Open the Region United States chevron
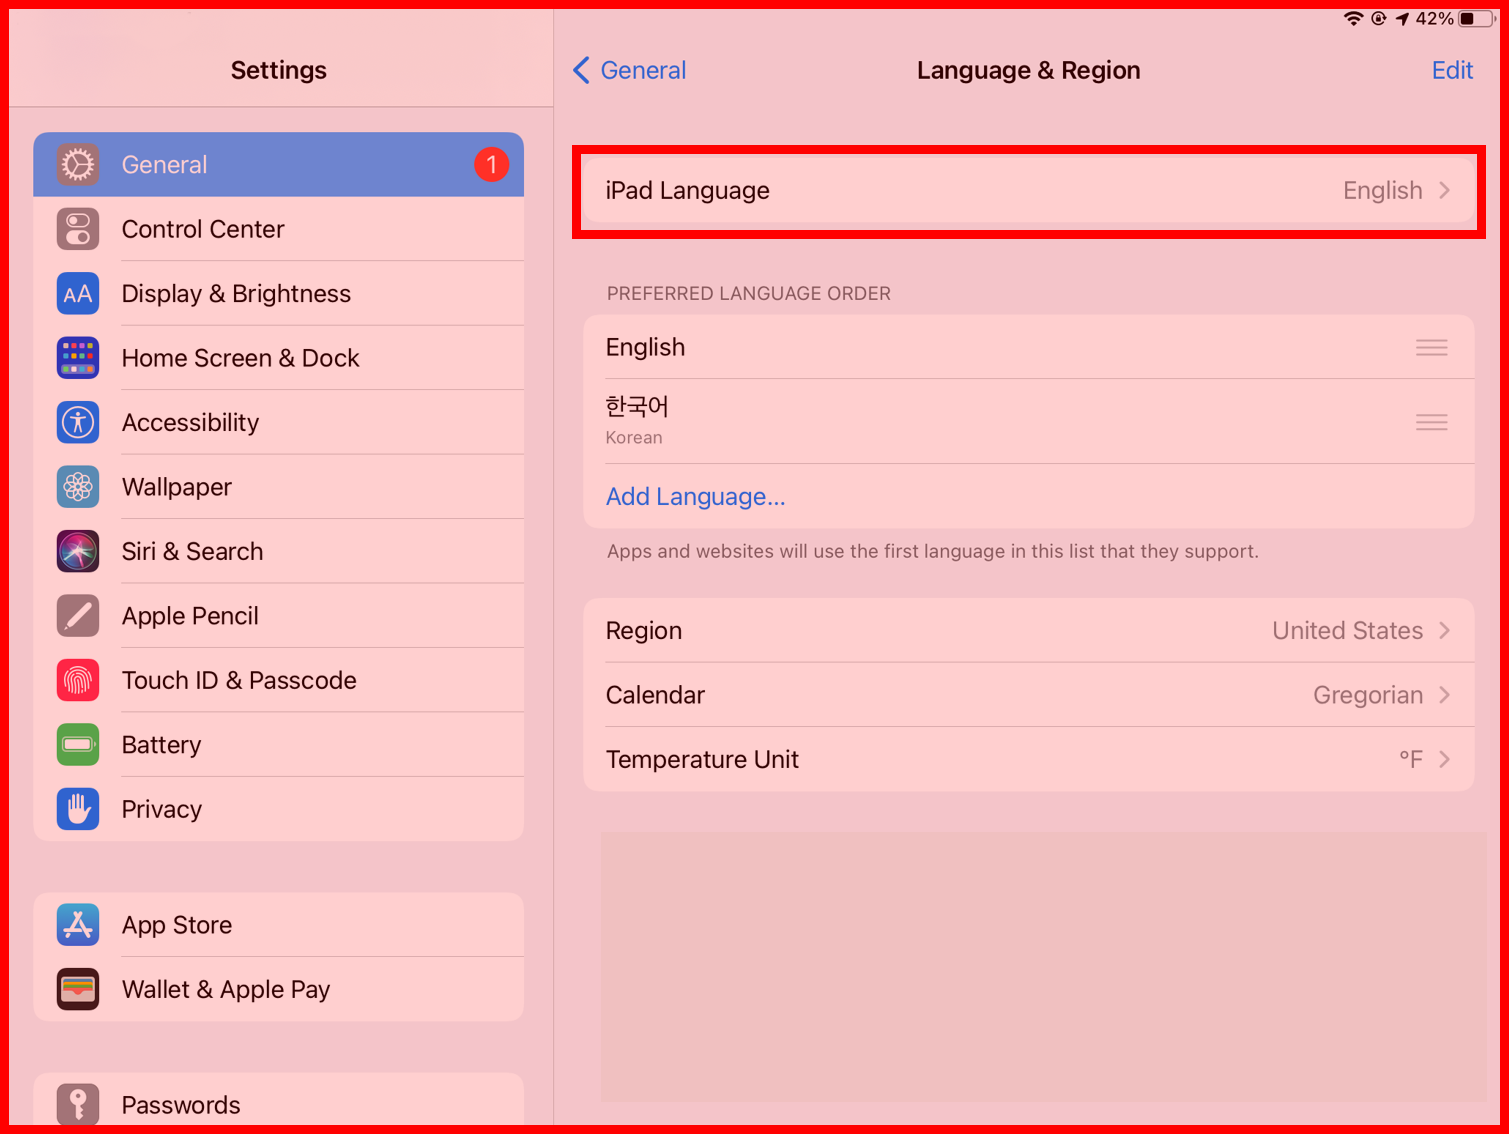 click(x=1445, y=631)
